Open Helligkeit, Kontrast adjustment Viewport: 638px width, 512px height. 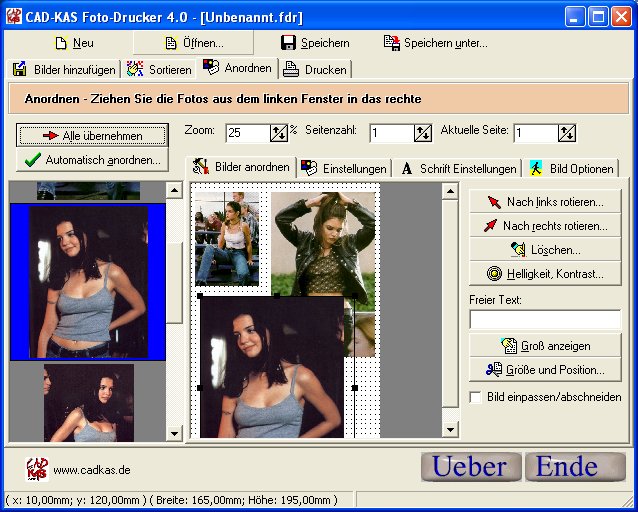(546, 274)
